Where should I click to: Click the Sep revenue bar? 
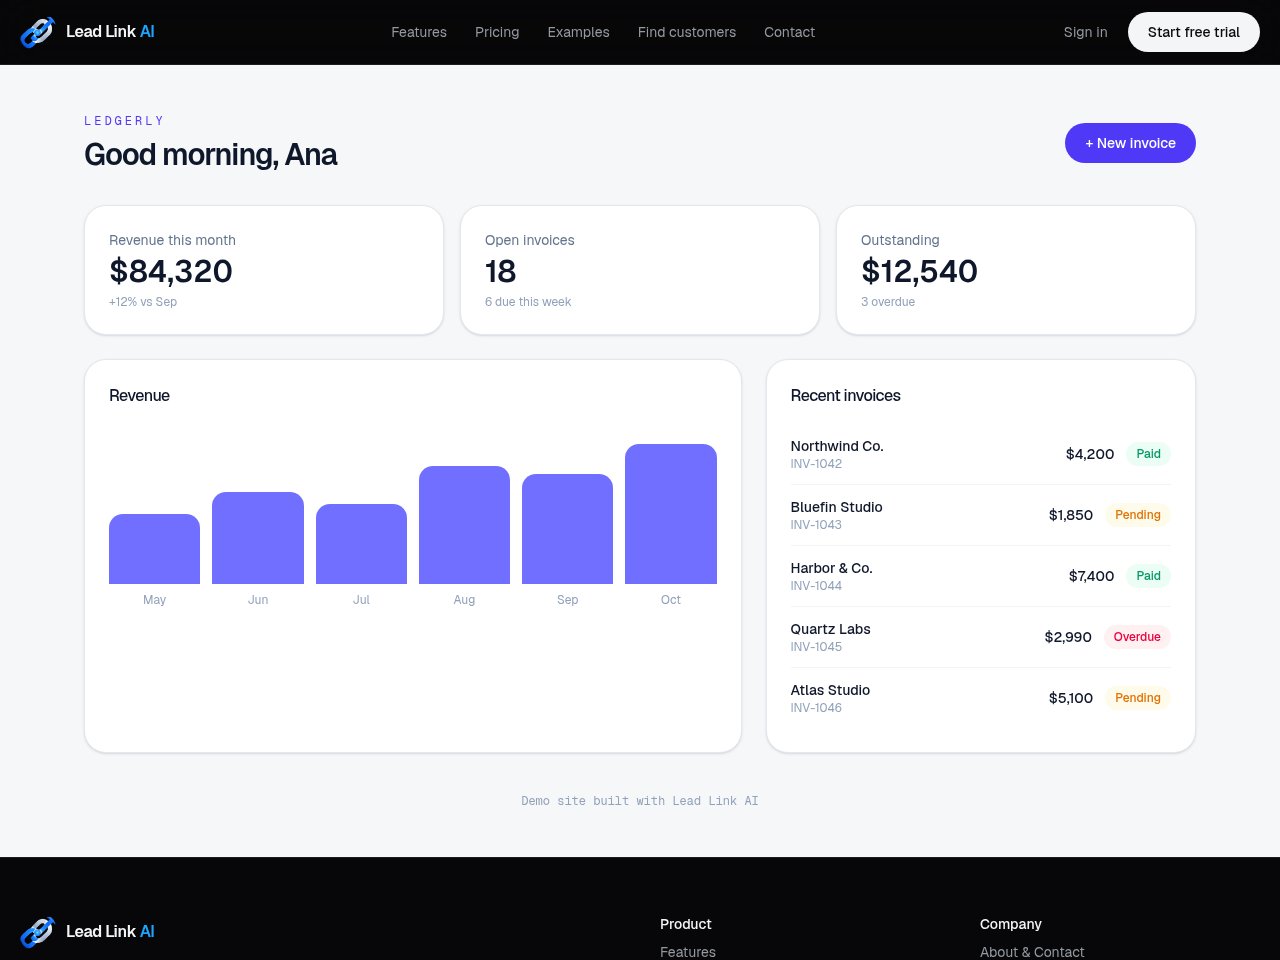tap(567, 529)
